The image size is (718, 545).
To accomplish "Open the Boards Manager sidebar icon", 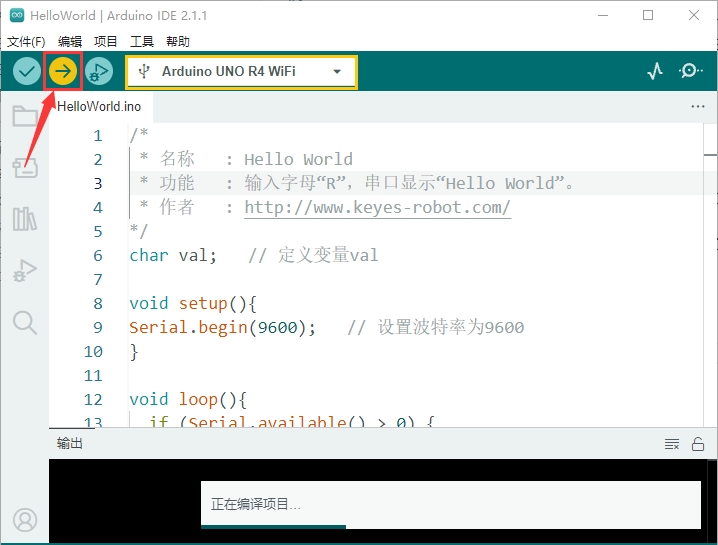I will pos(25,168).
